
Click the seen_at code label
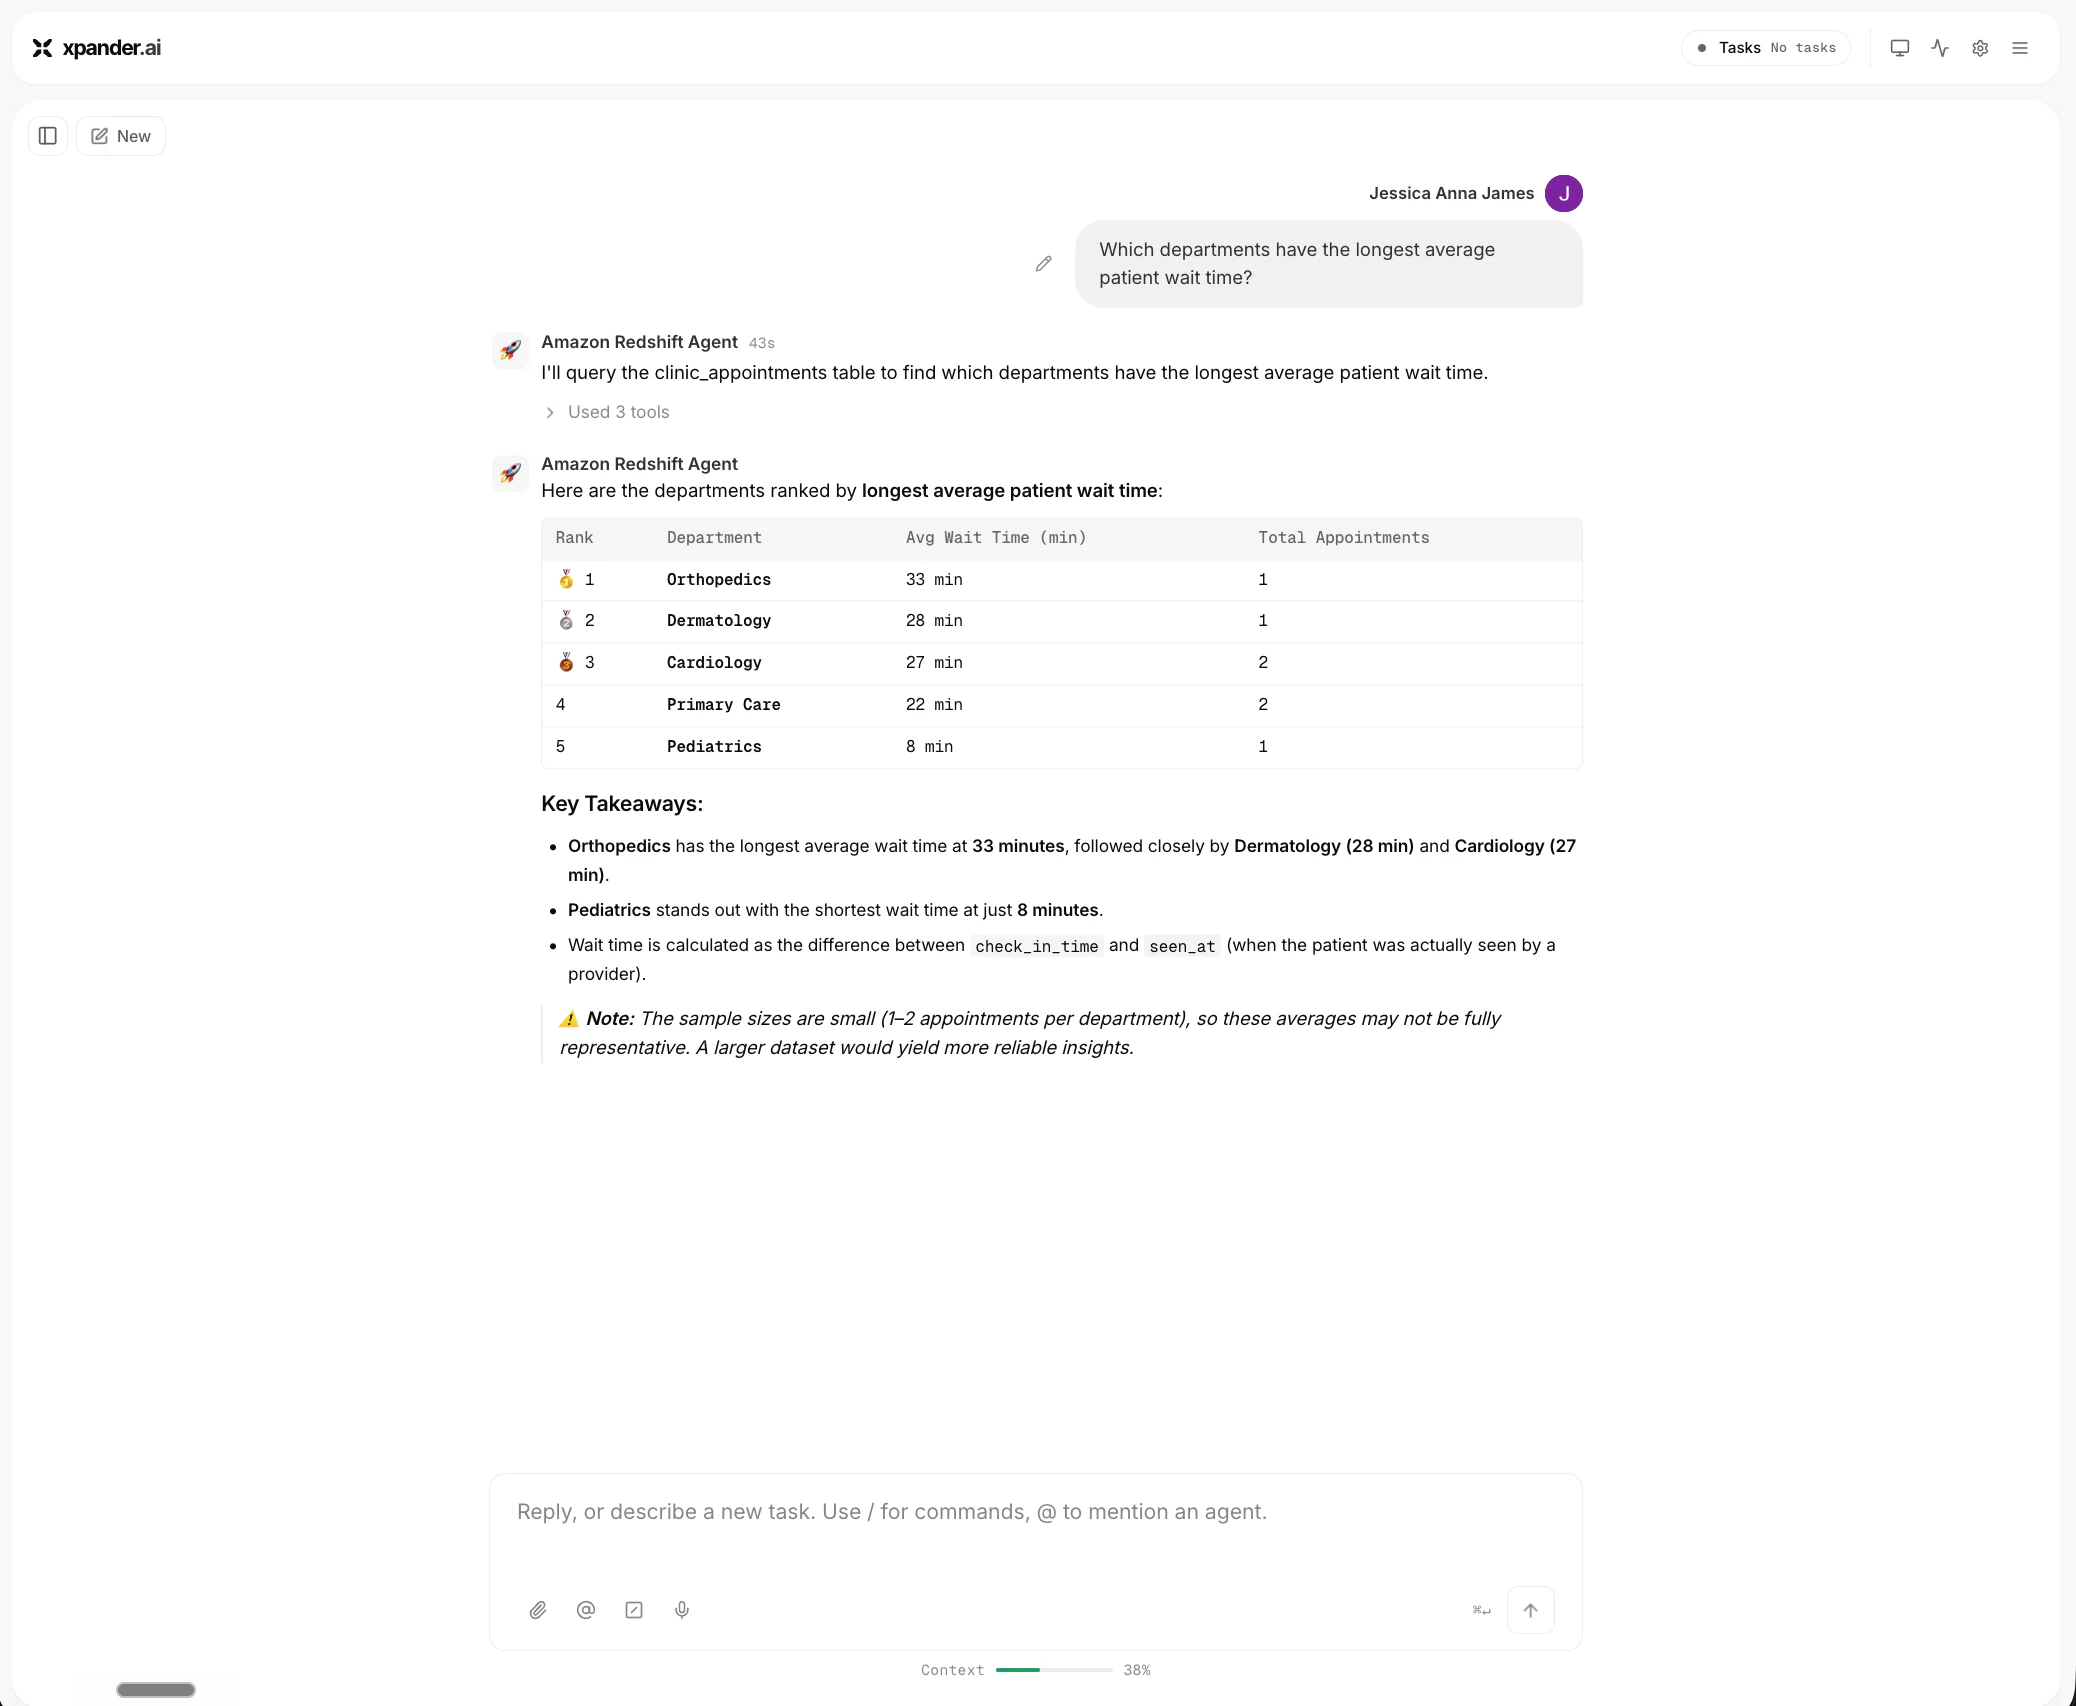[1182, 946]
